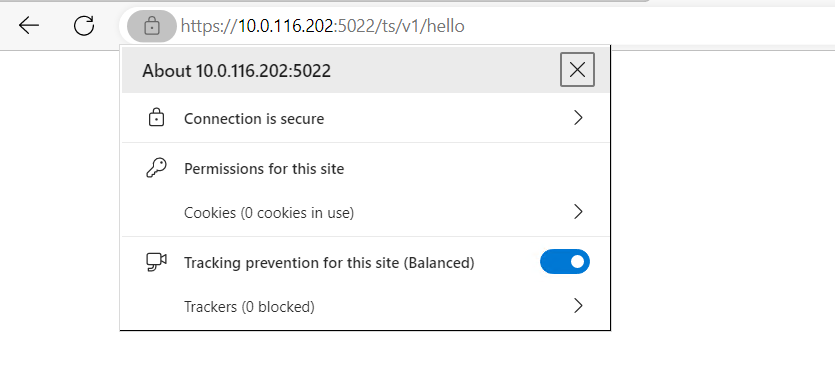Click the /ts/v1/hello path in URL
The width and height of the screenshot is (835, 389).
420,26
